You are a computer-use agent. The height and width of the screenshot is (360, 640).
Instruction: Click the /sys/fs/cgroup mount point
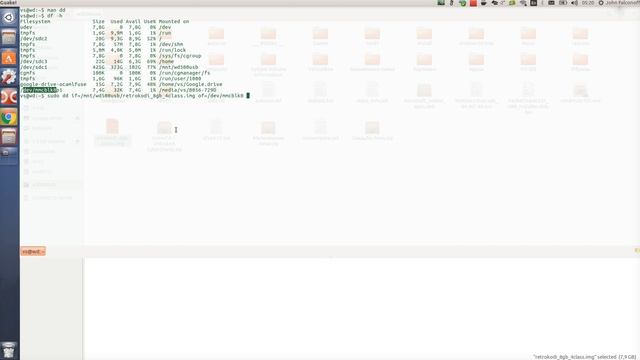[x=180, y=56]
